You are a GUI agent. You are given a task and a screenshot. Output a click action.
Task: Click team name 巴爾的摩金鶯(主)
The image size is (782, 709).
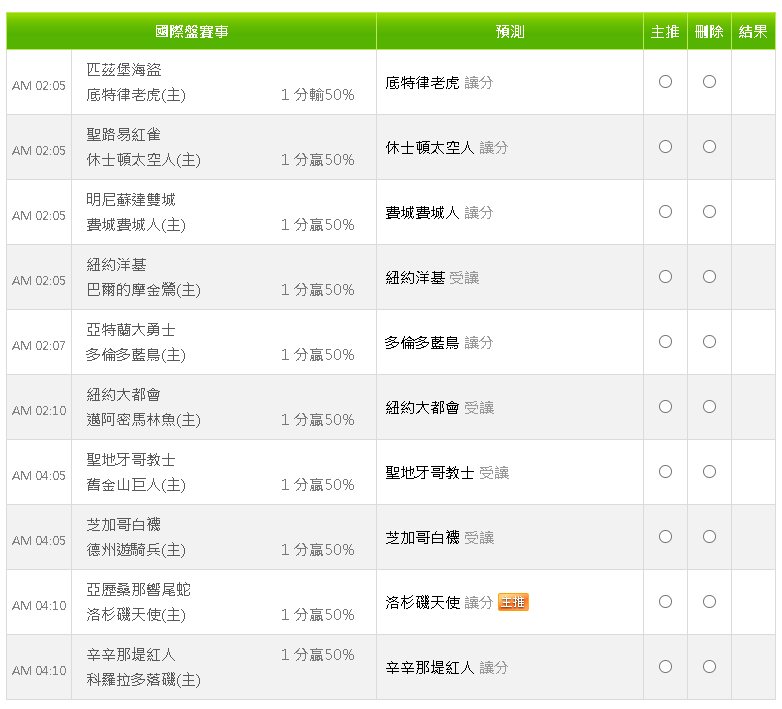[x=143, y=290]
